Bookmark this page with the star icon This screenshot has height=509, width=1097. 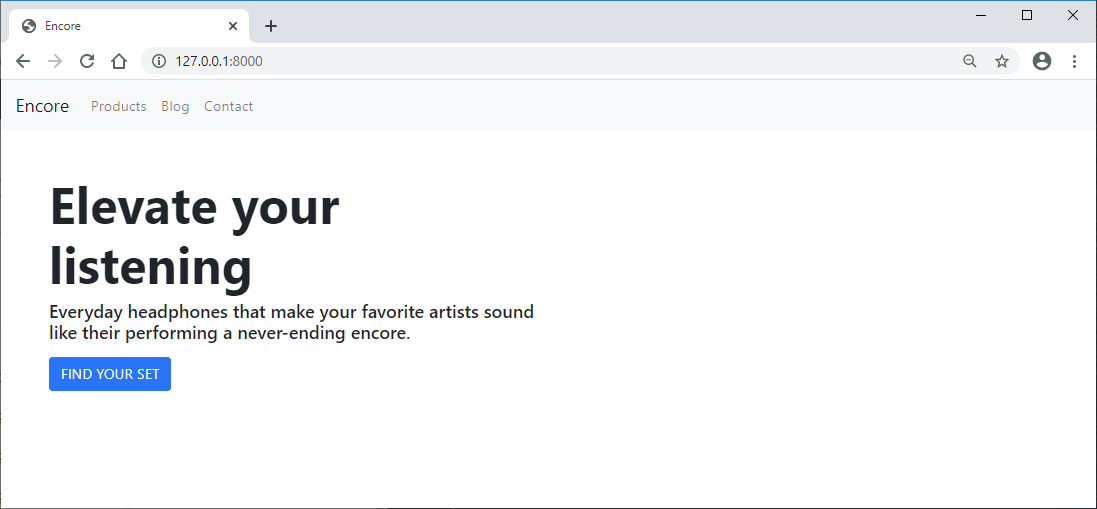tap(1002, 62)
